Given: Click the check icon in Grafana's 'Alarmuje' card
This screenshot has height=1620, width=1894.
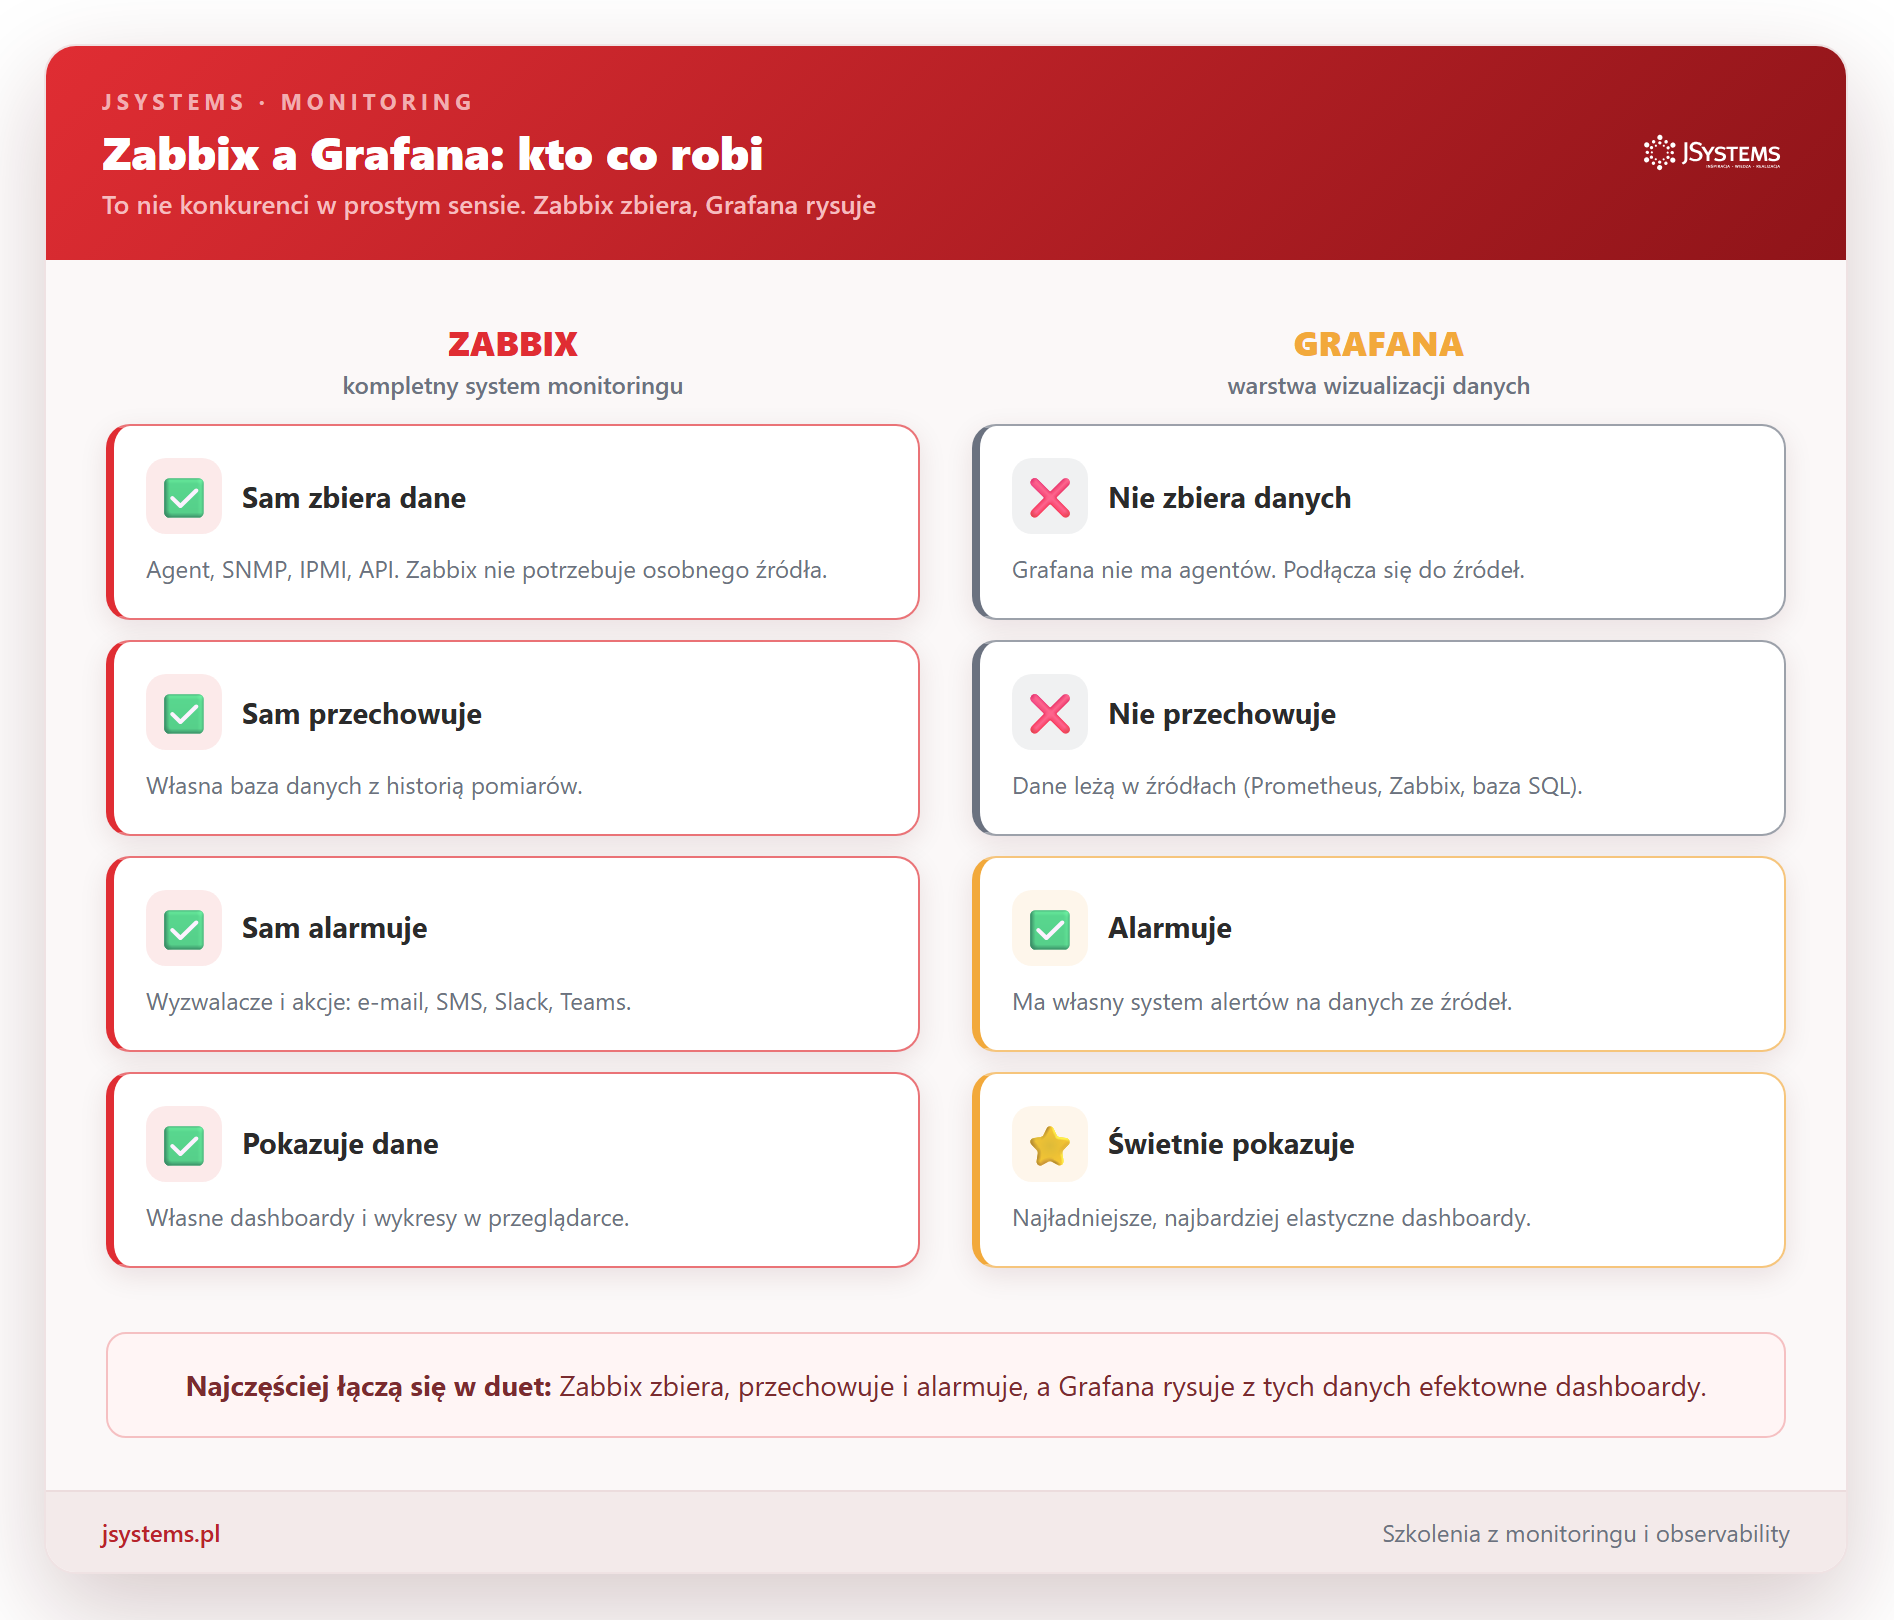Looking at the screenshot, I should (1050, 929).
